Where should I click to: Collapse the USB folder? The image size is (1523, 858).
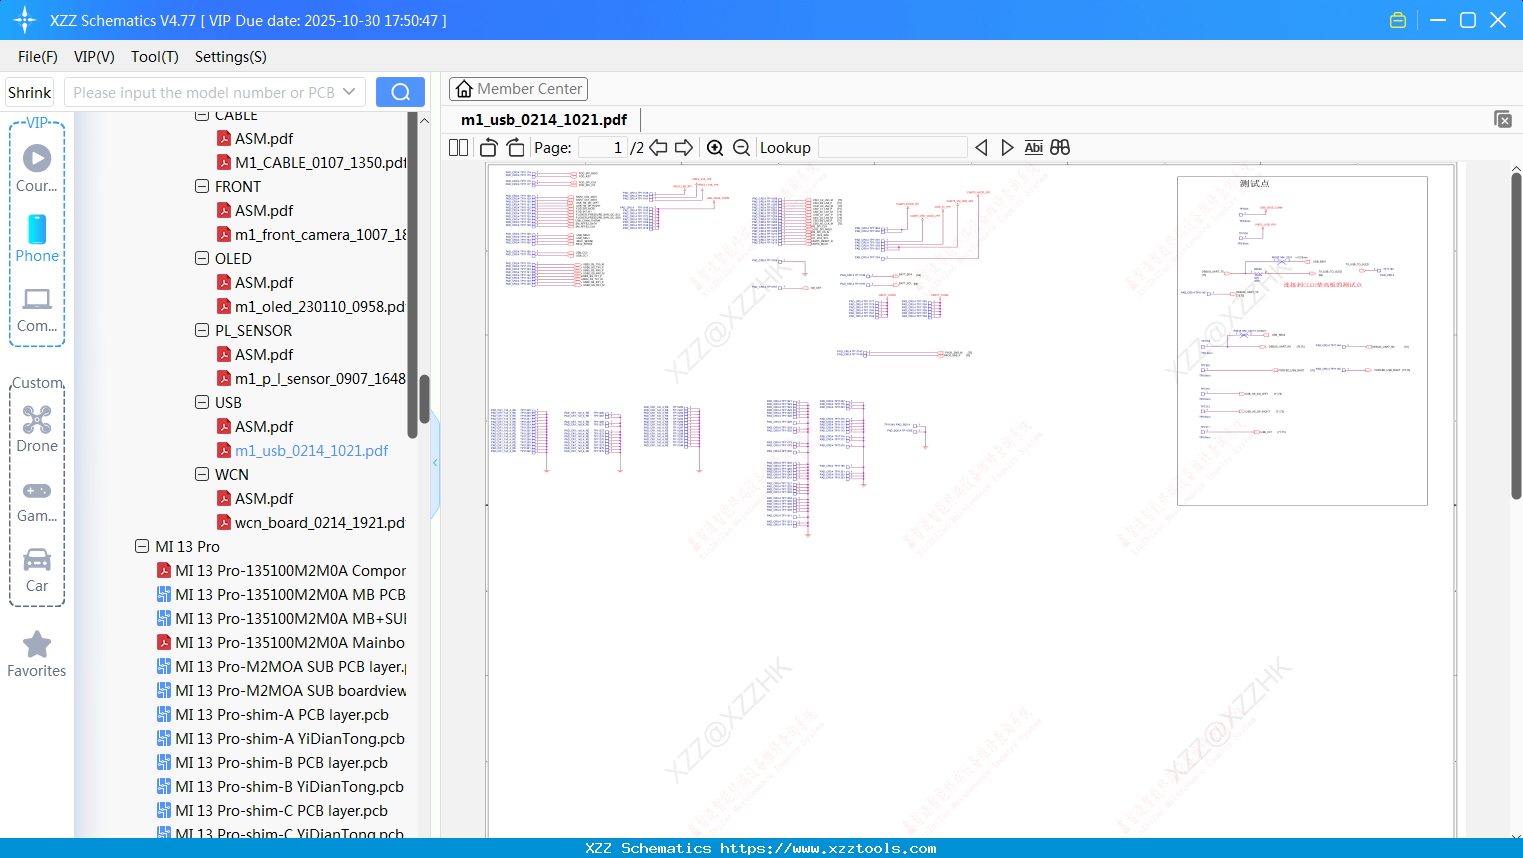[x=202, y=402]
